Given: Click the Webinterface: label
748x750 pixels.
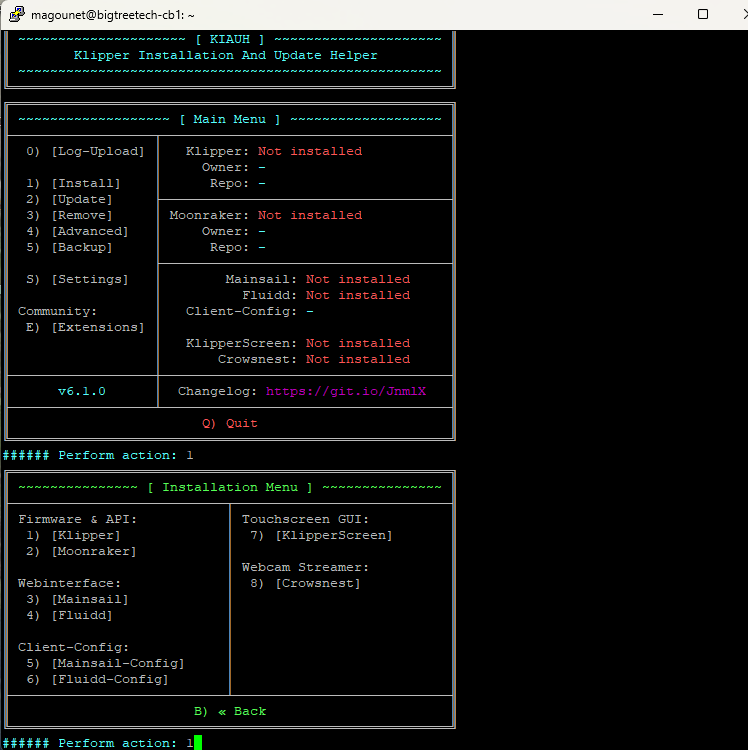Looking at the screenshot, I should pyautogui.click(x=69, y=584).
